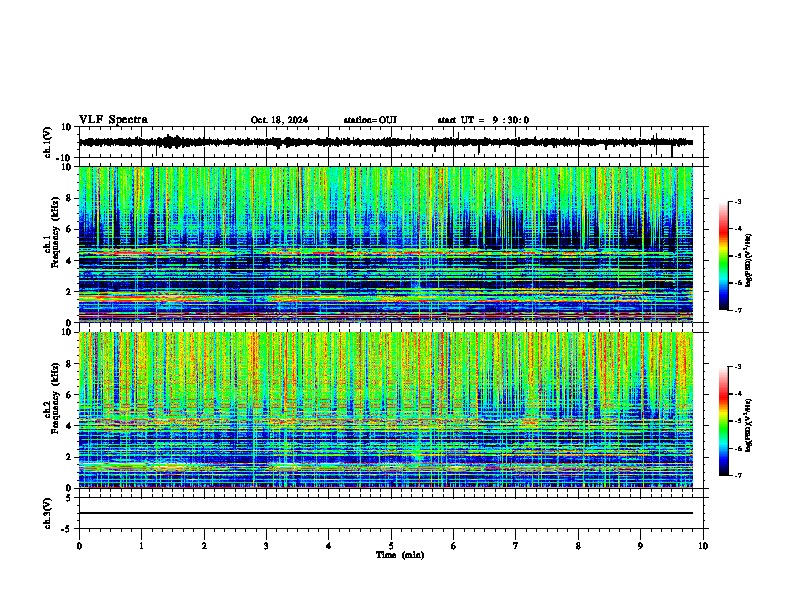
Task: Click the ch.1 color scale log(PSD) unit label
Action: 749,260
